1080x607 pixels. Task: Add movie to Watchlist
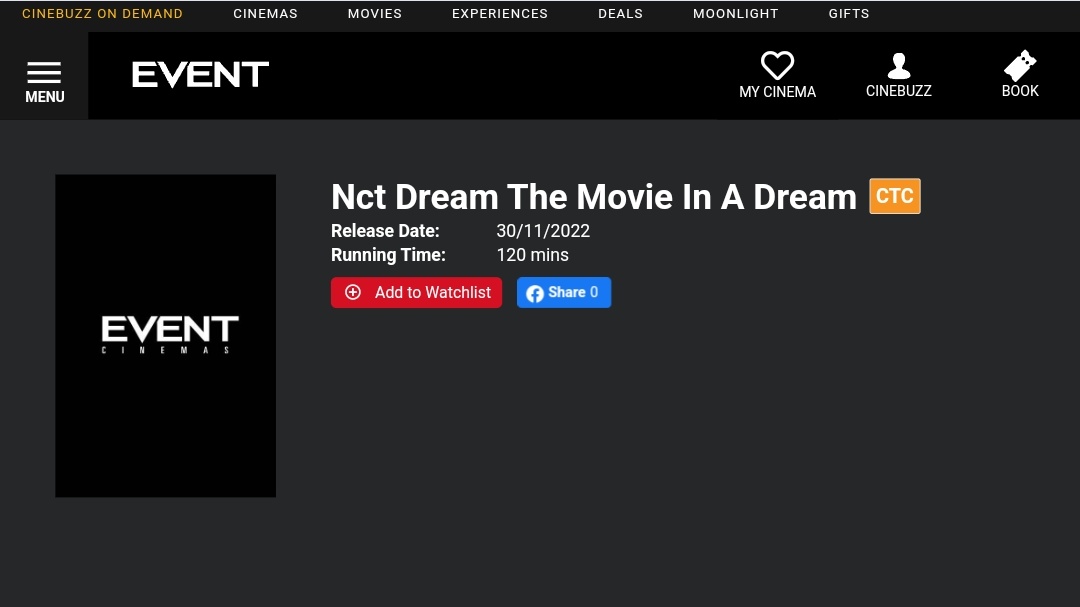(416, 292)
